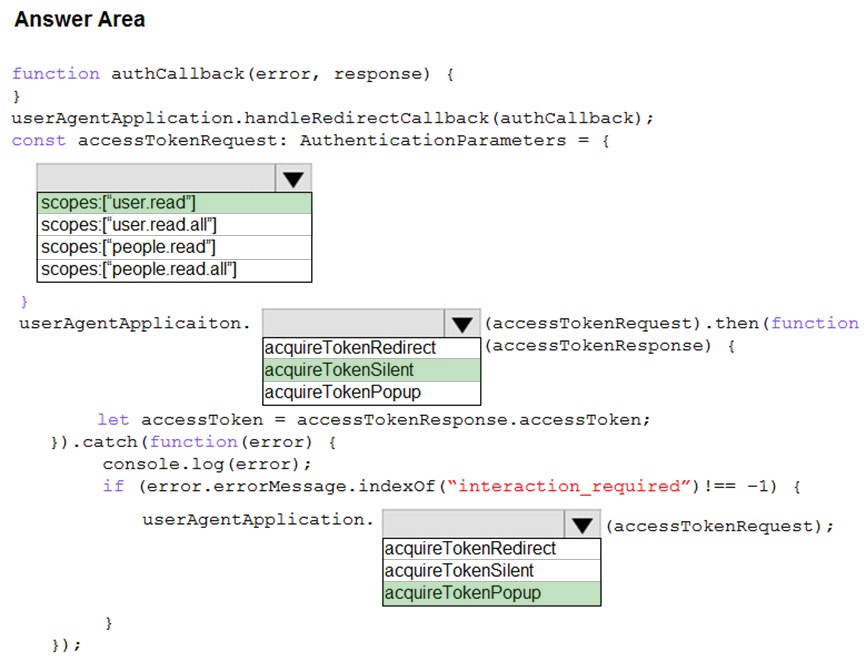866x662 pixels.
Task: Choose scopes:["user.read.all"] option
Action: pyautogui.click(x=175, y=225)
